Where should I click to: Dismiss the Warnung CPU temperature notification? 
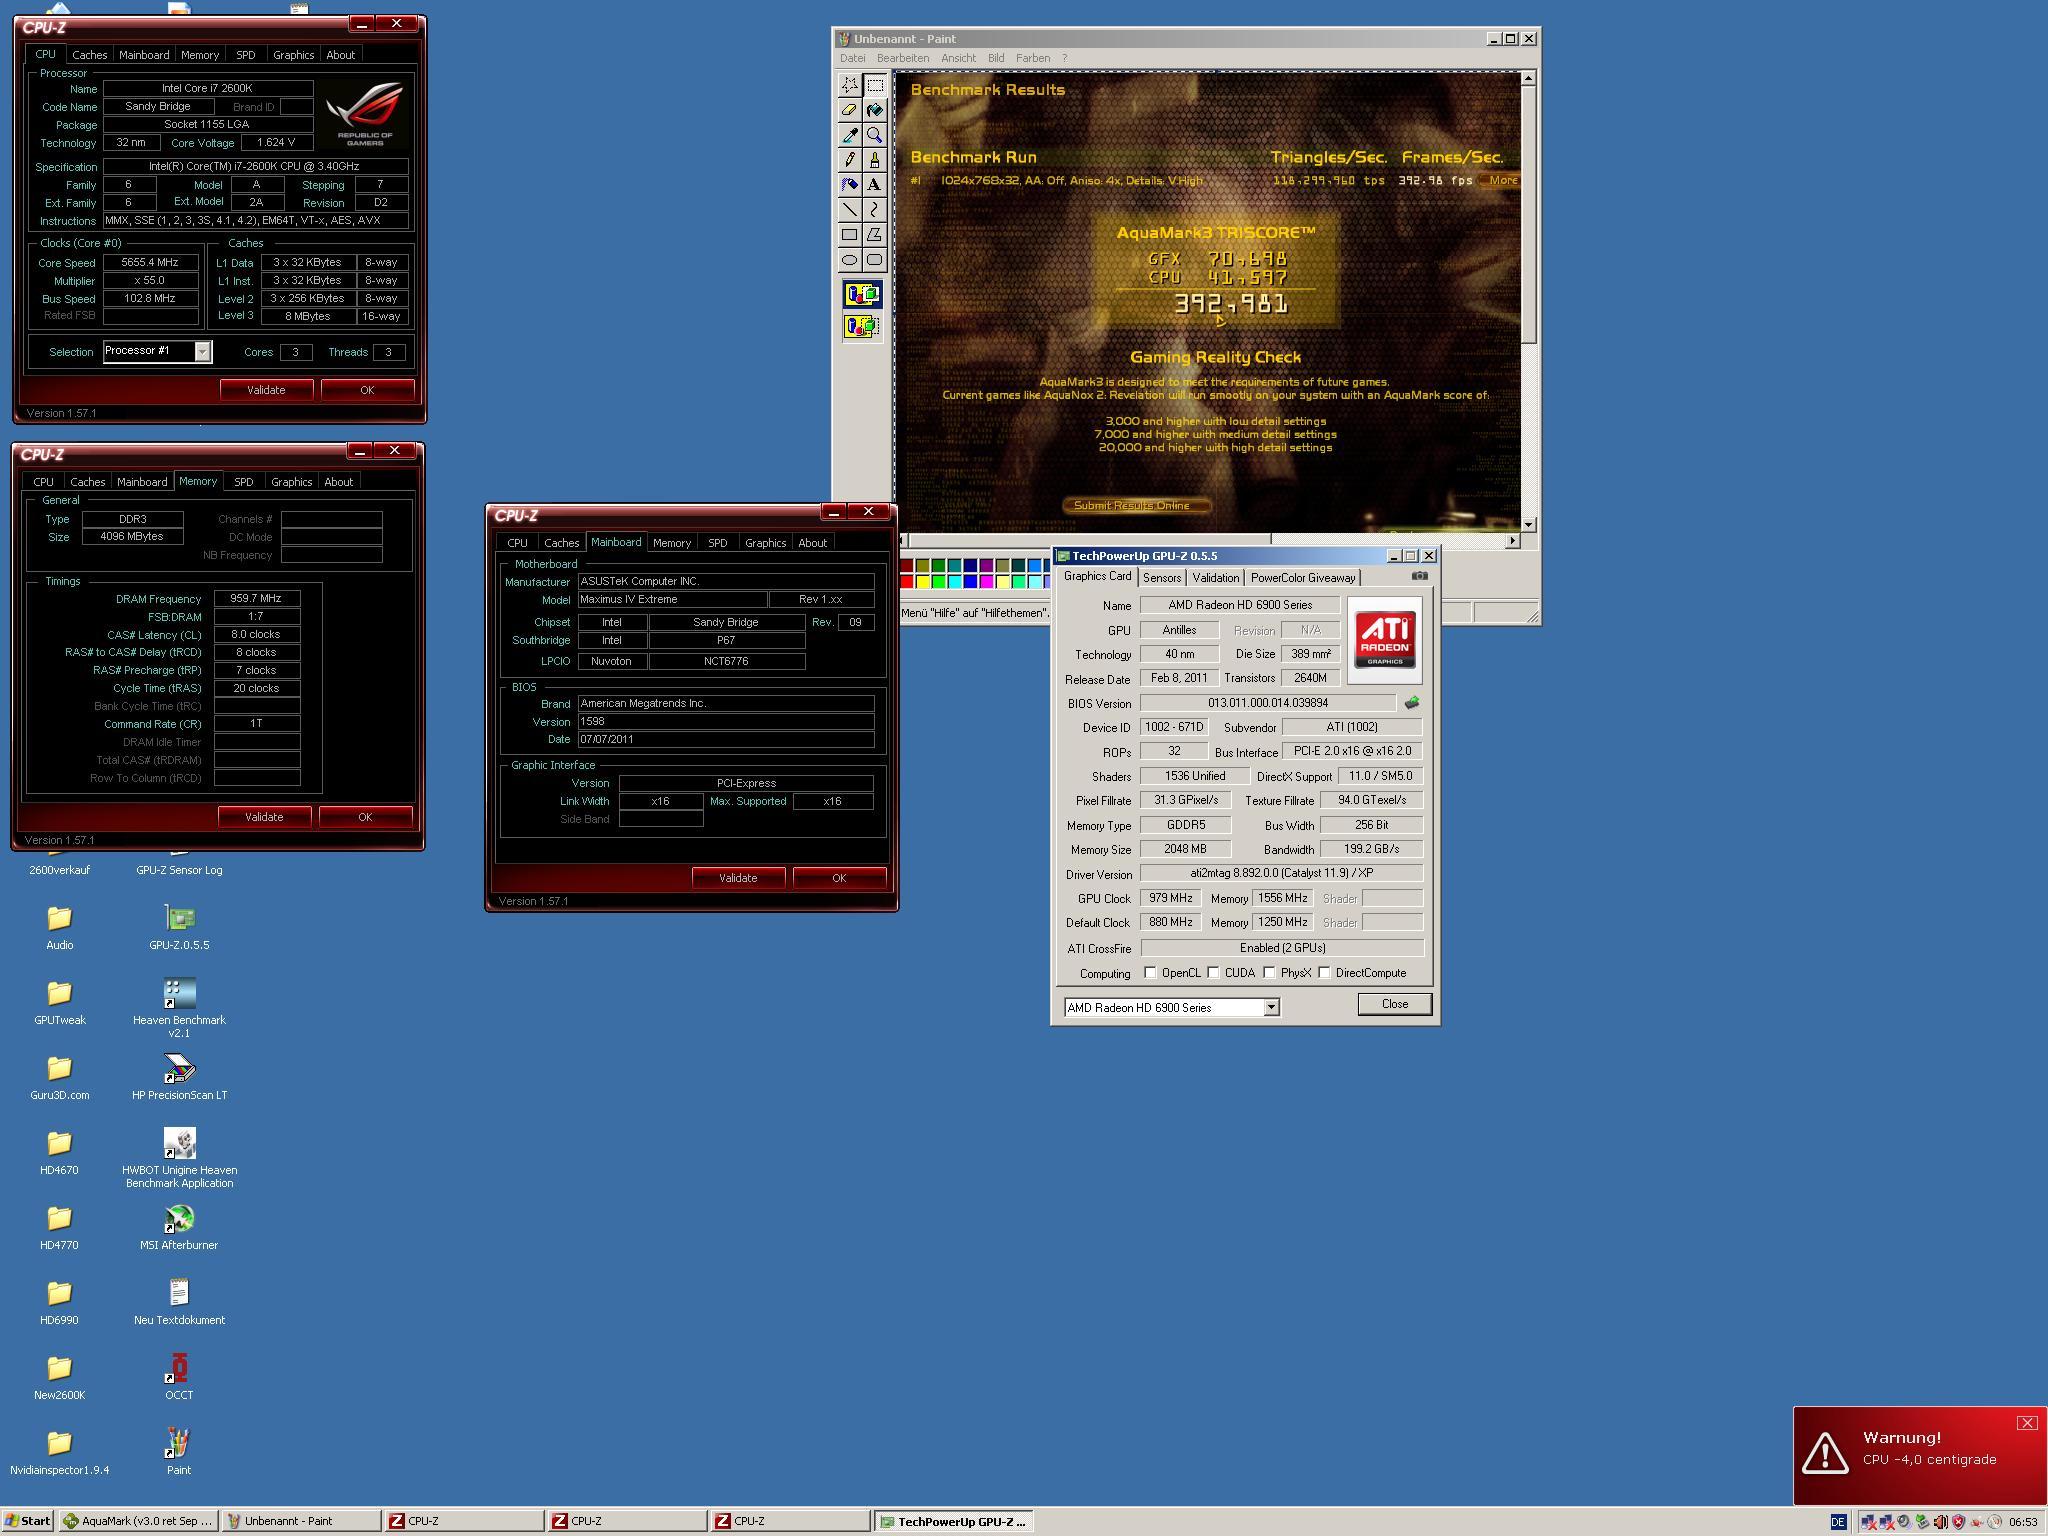click(x=2026, y=1423)
